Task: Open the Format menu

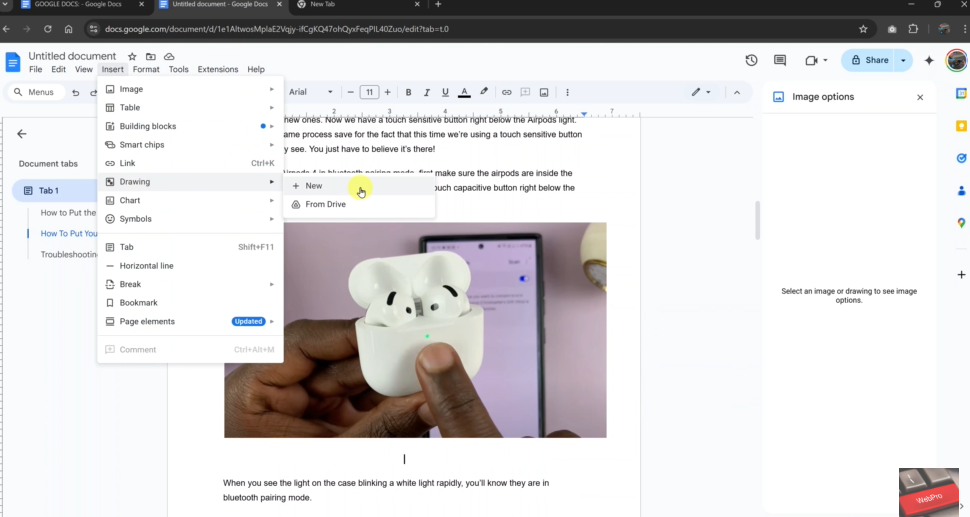Action: [x=146, y=69]
